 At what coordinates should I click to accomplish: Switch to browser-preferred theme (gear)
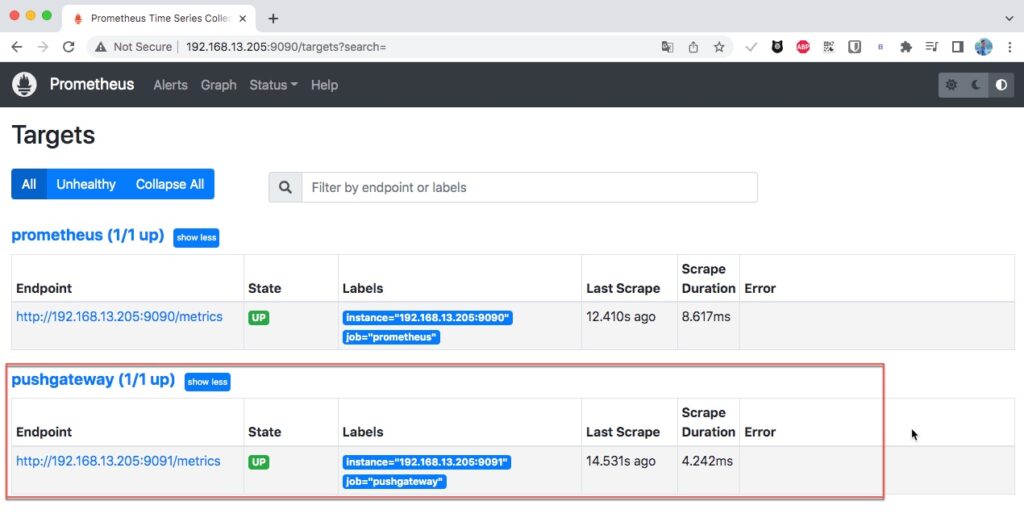point(952,85)
